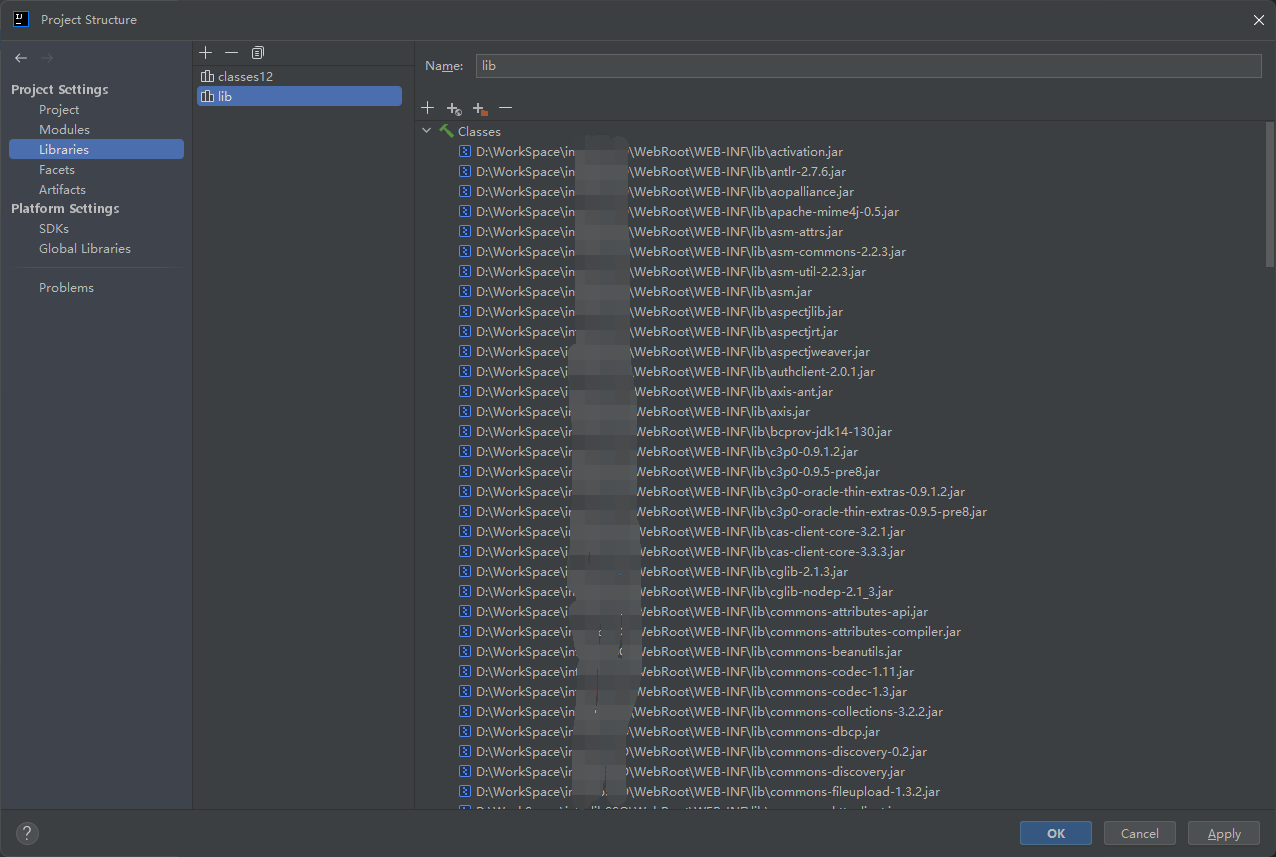Viewport: 1276px width, 857px height.
Task: Click the forward navigation arrow
Action: [47, 58]
